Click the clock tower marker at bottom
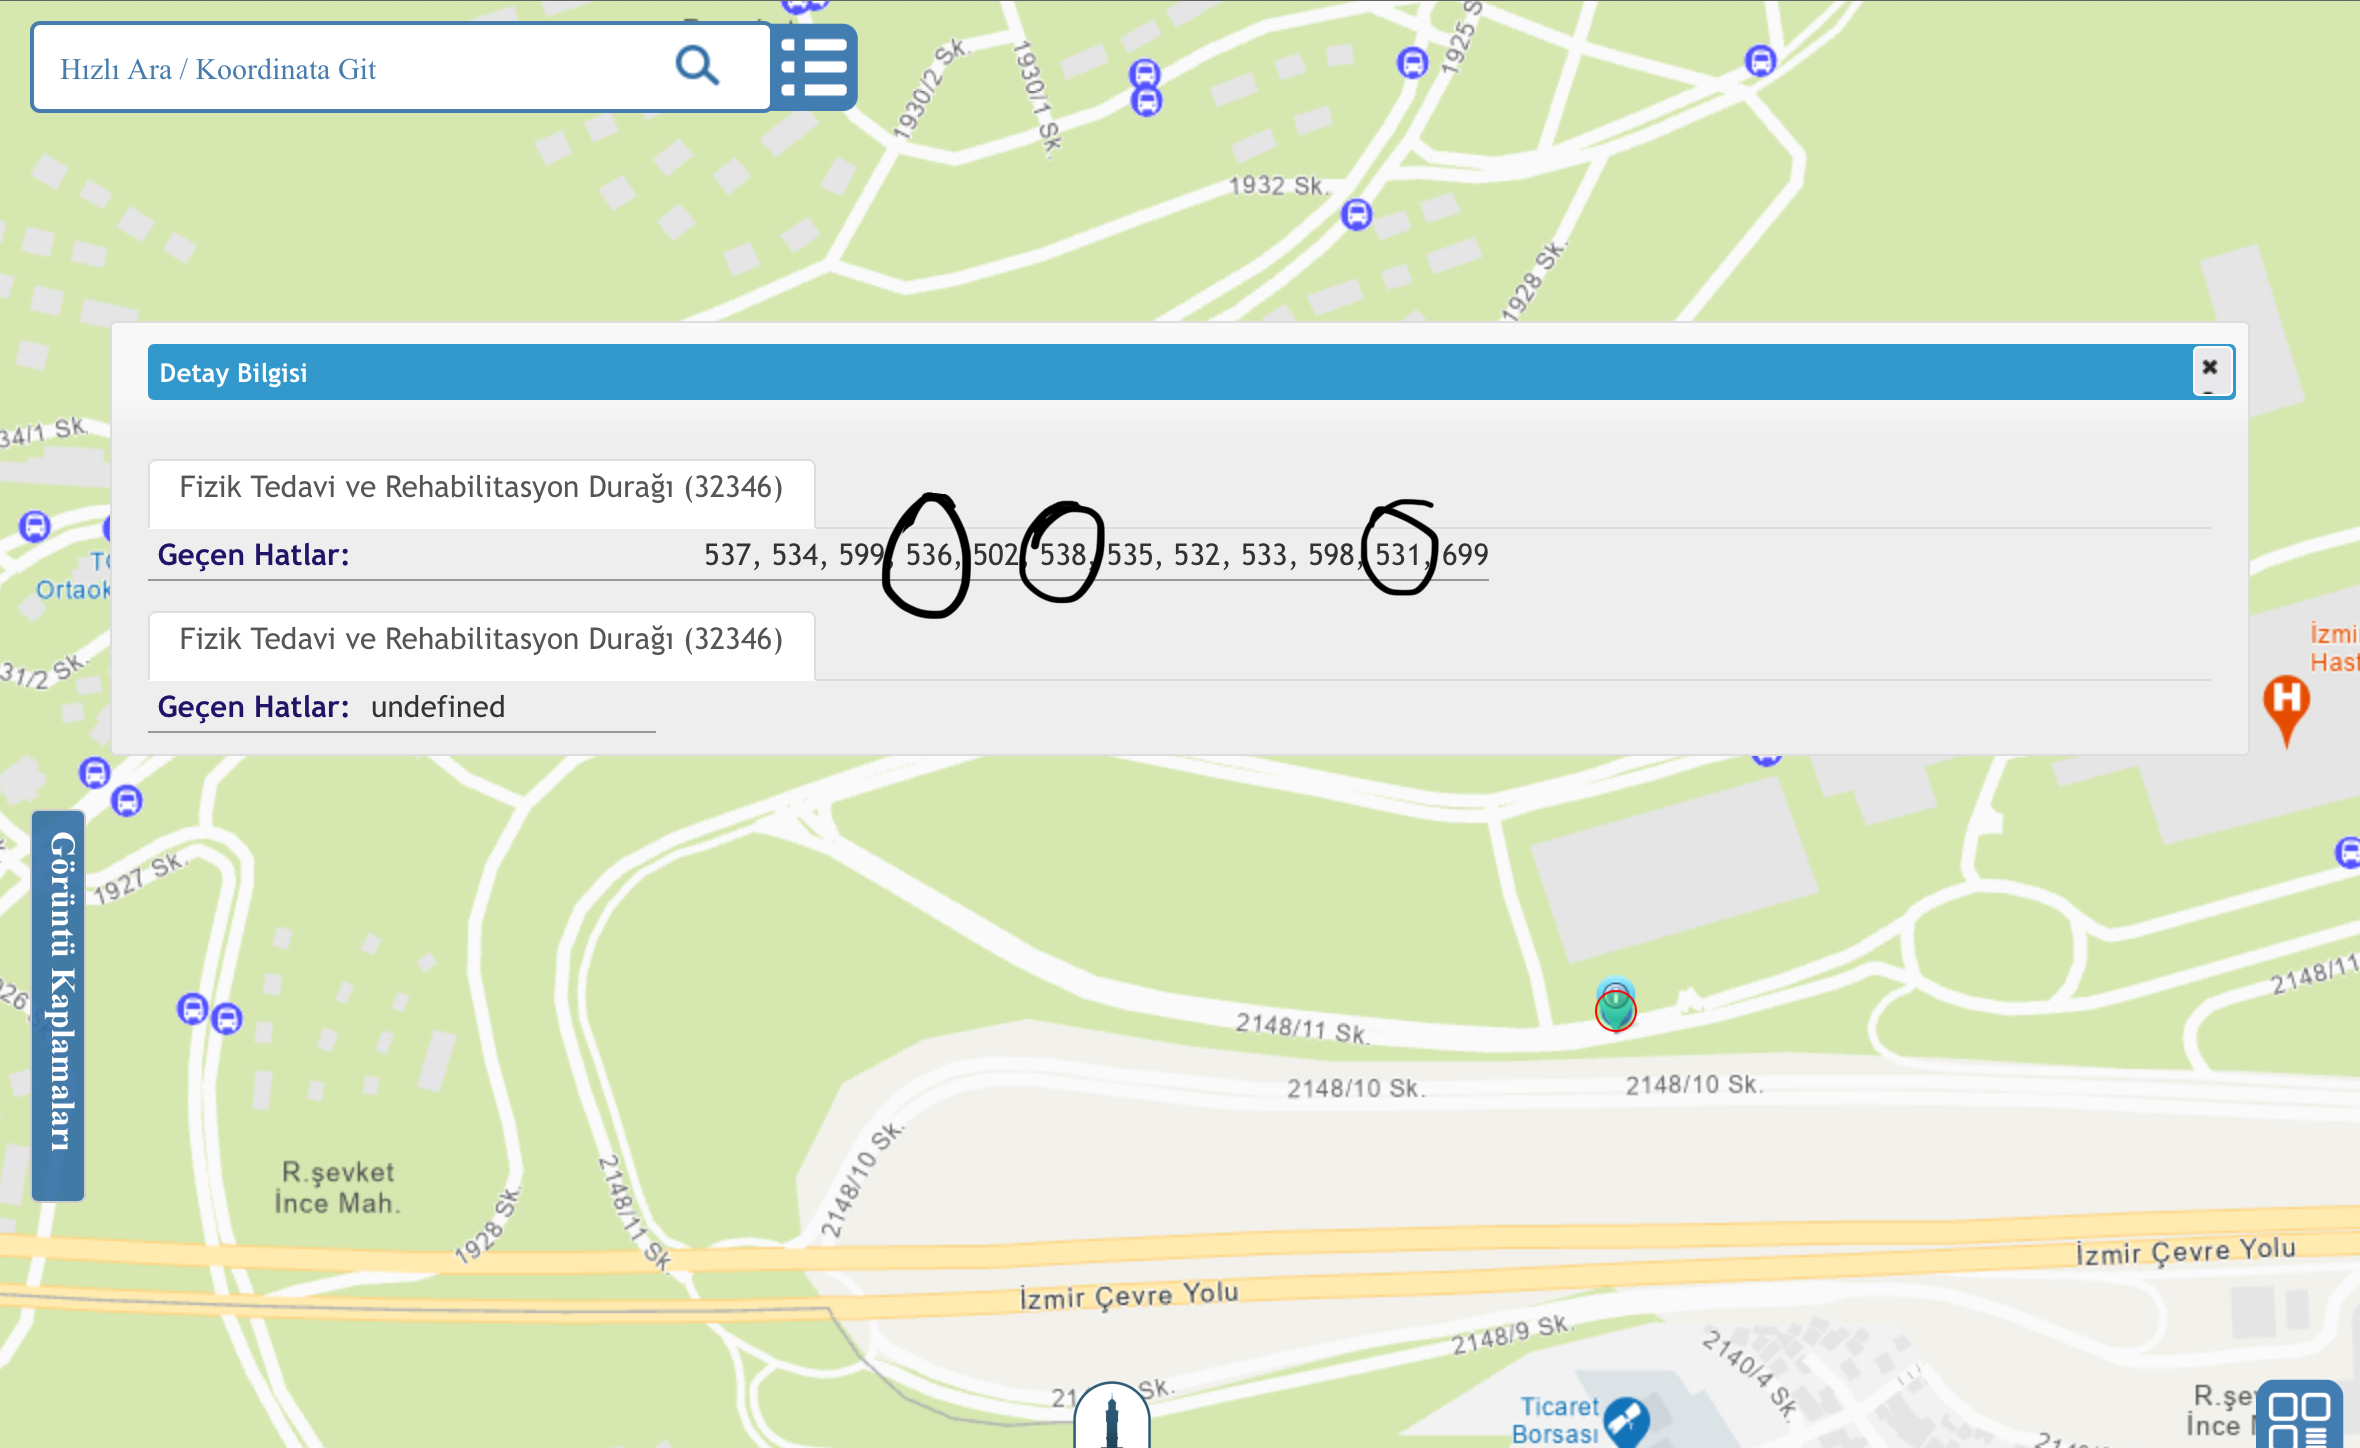Viewport: 2360px width, 1448px height. (x=1111, y=1418)
